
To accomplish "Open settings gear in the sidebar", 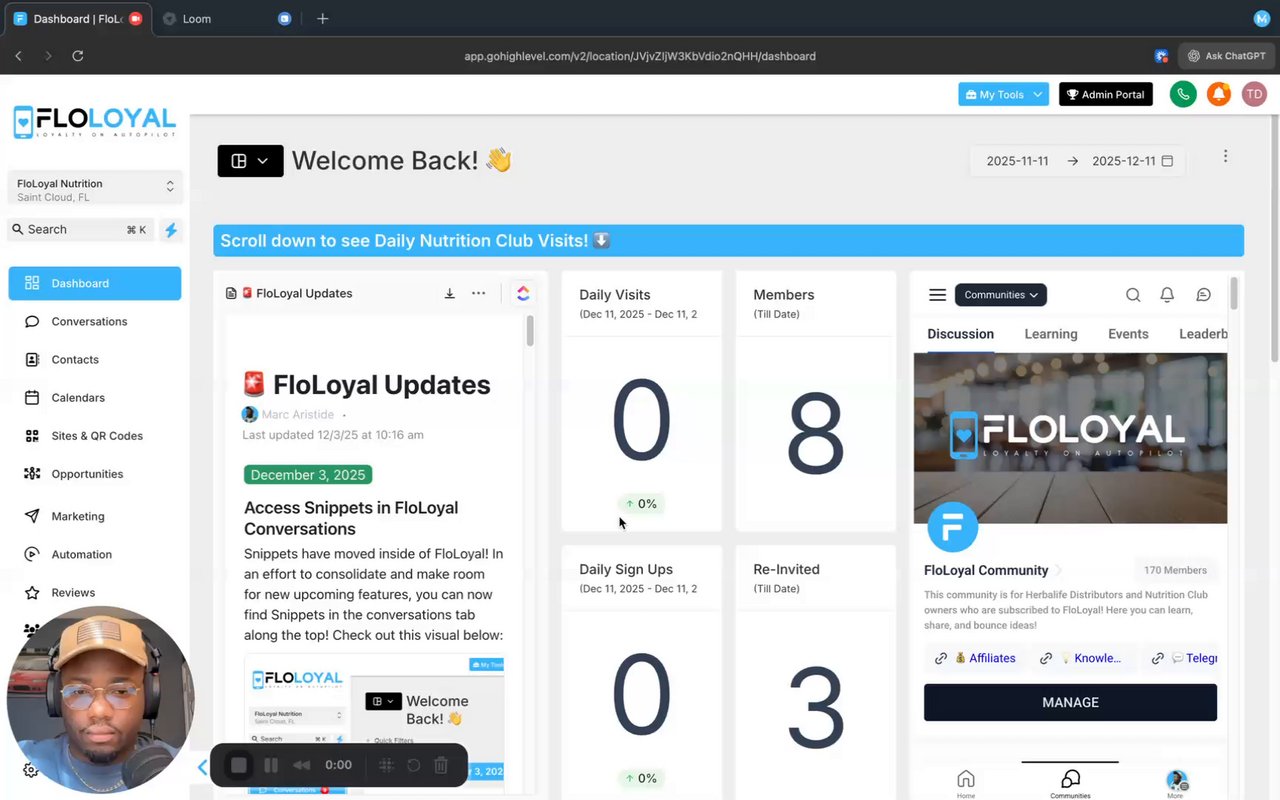I will tap(31, 770).
